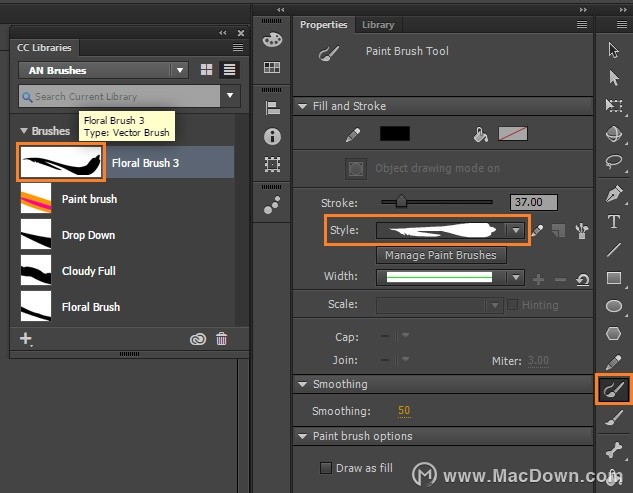Select the Rectangle tool
Screen dimensions: 633x493
pyautogui.click(x=614, y=278)
